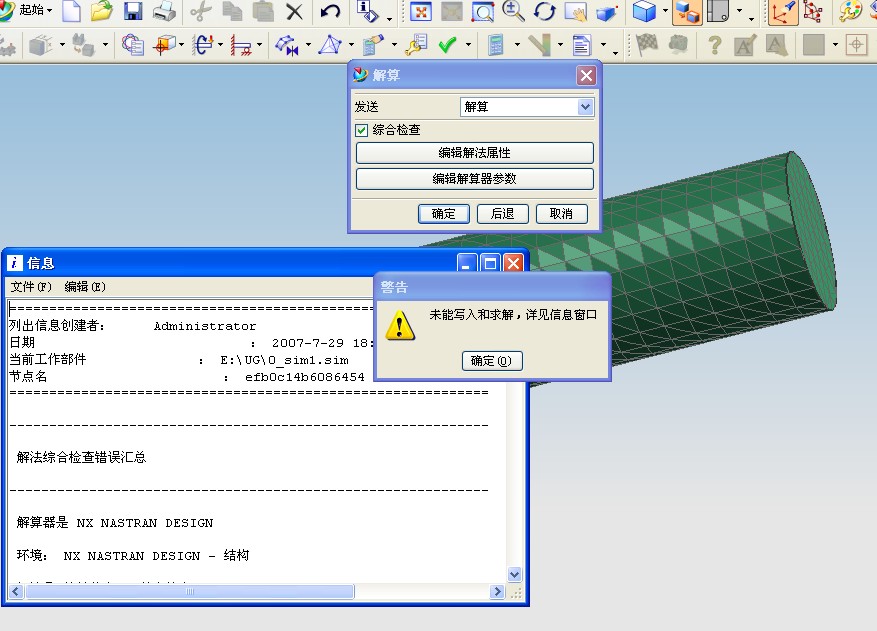Open the object information icon
The height and width of the screenshot is (631, 877).
click(x=367, y=11)
